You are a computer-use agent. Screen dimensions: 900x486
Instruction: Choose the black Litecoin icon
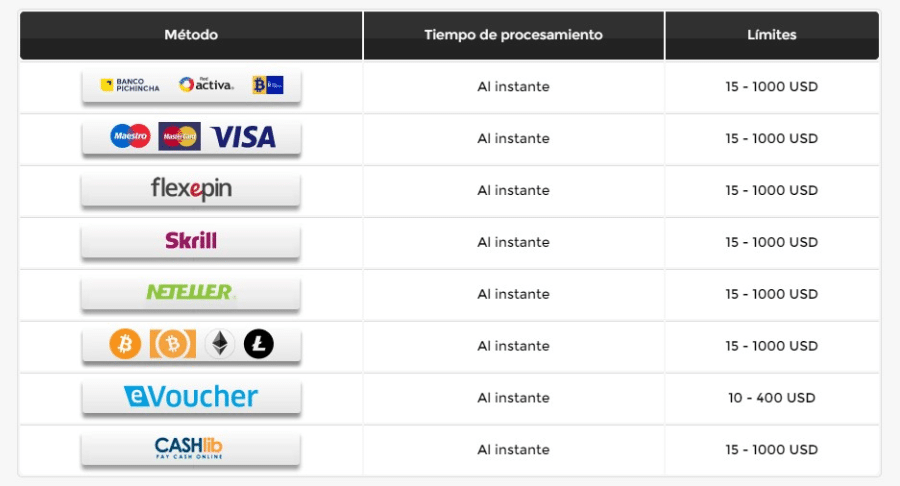(x=259, y=344)
